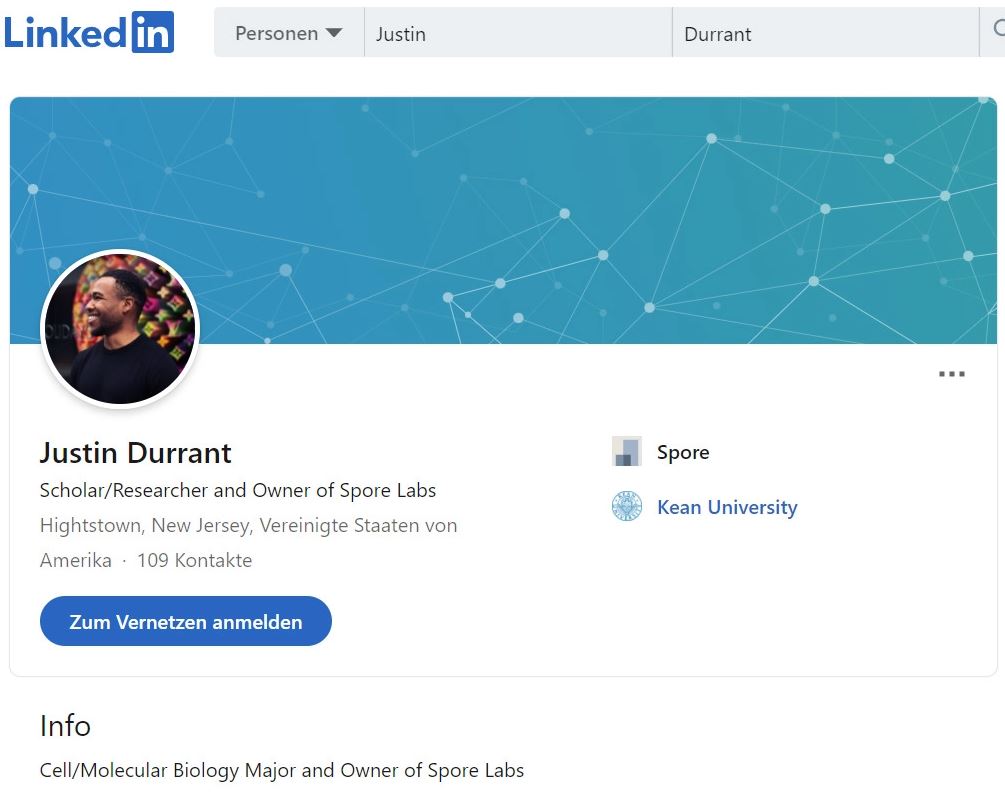Click the search magnifier icon

[997, 29]
